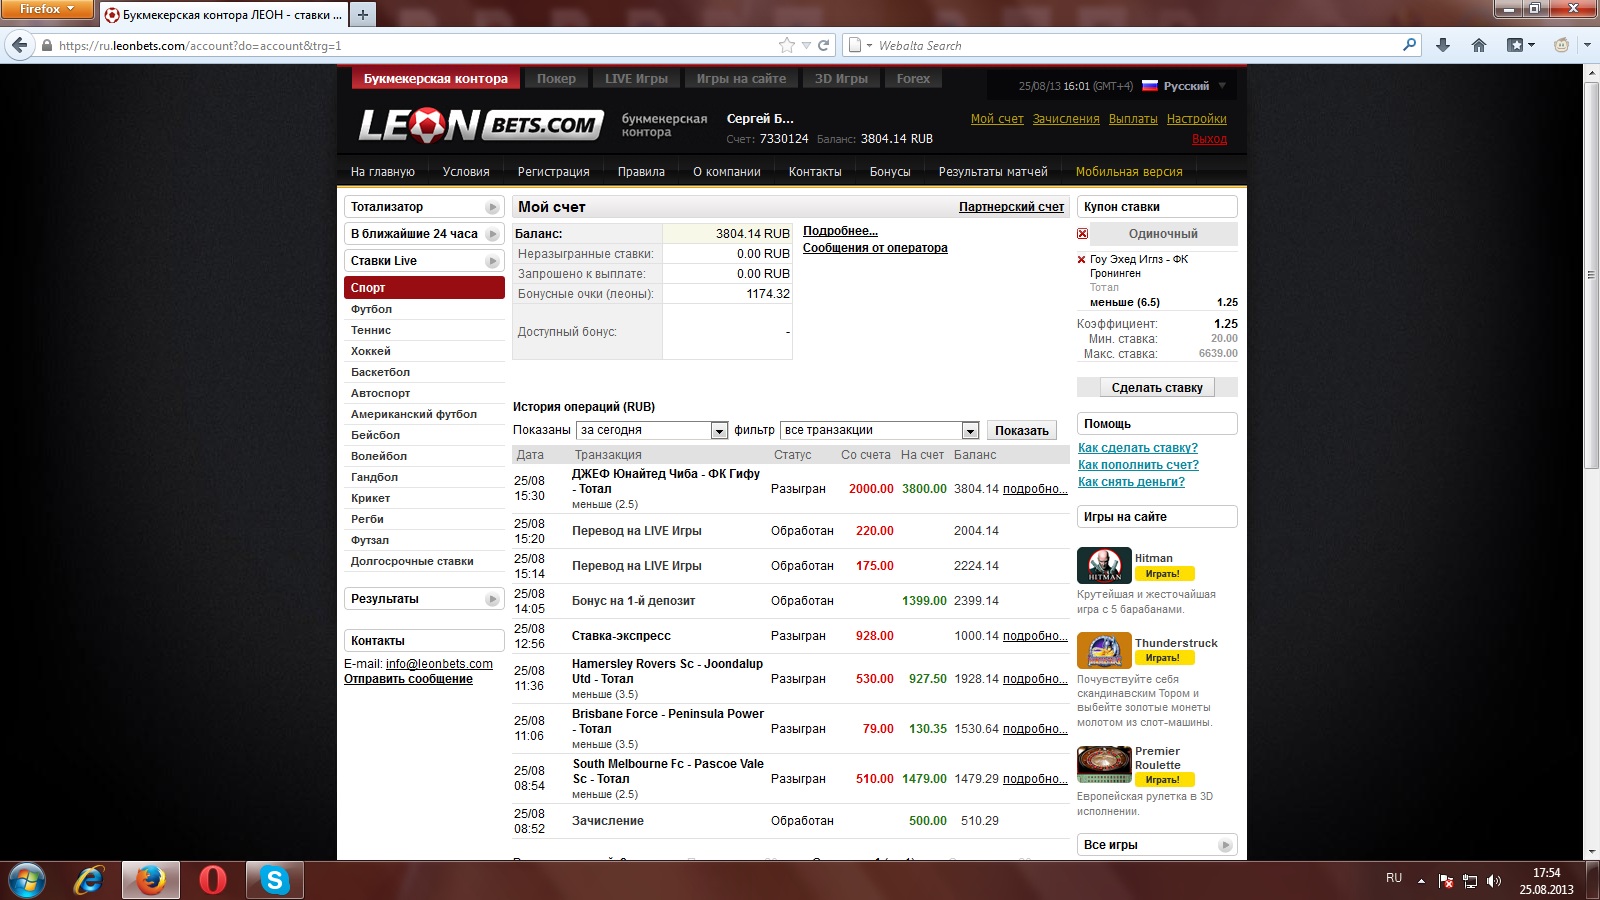Screen dimensions: 1600x900
Task: Open Мобильная версия in the navigation bar
Action: (x=1129, y=172)
